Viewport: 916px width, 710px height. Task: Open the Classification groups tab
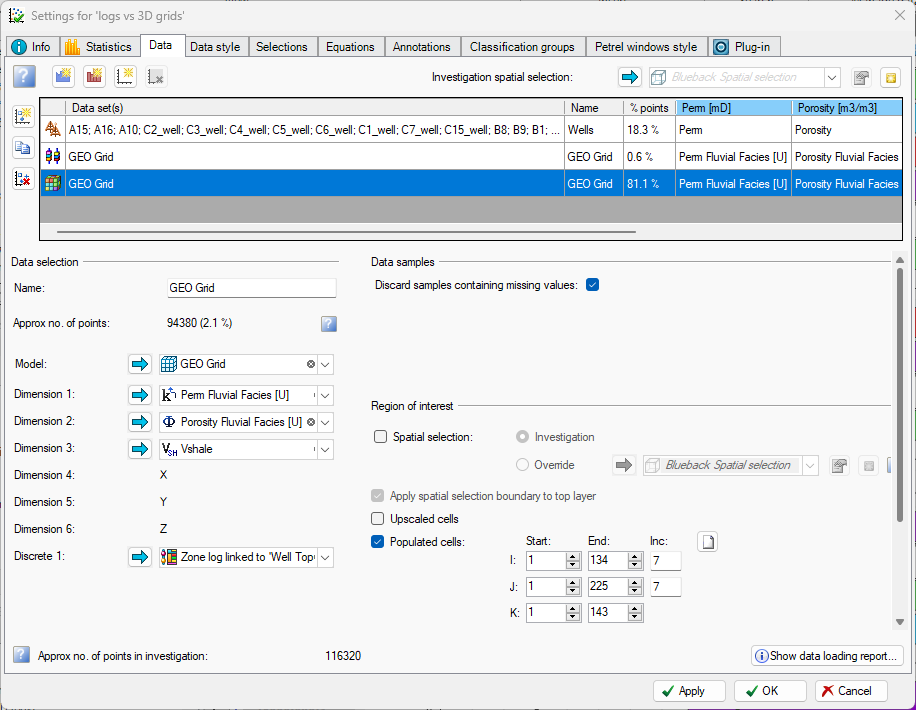coord(522,47)
